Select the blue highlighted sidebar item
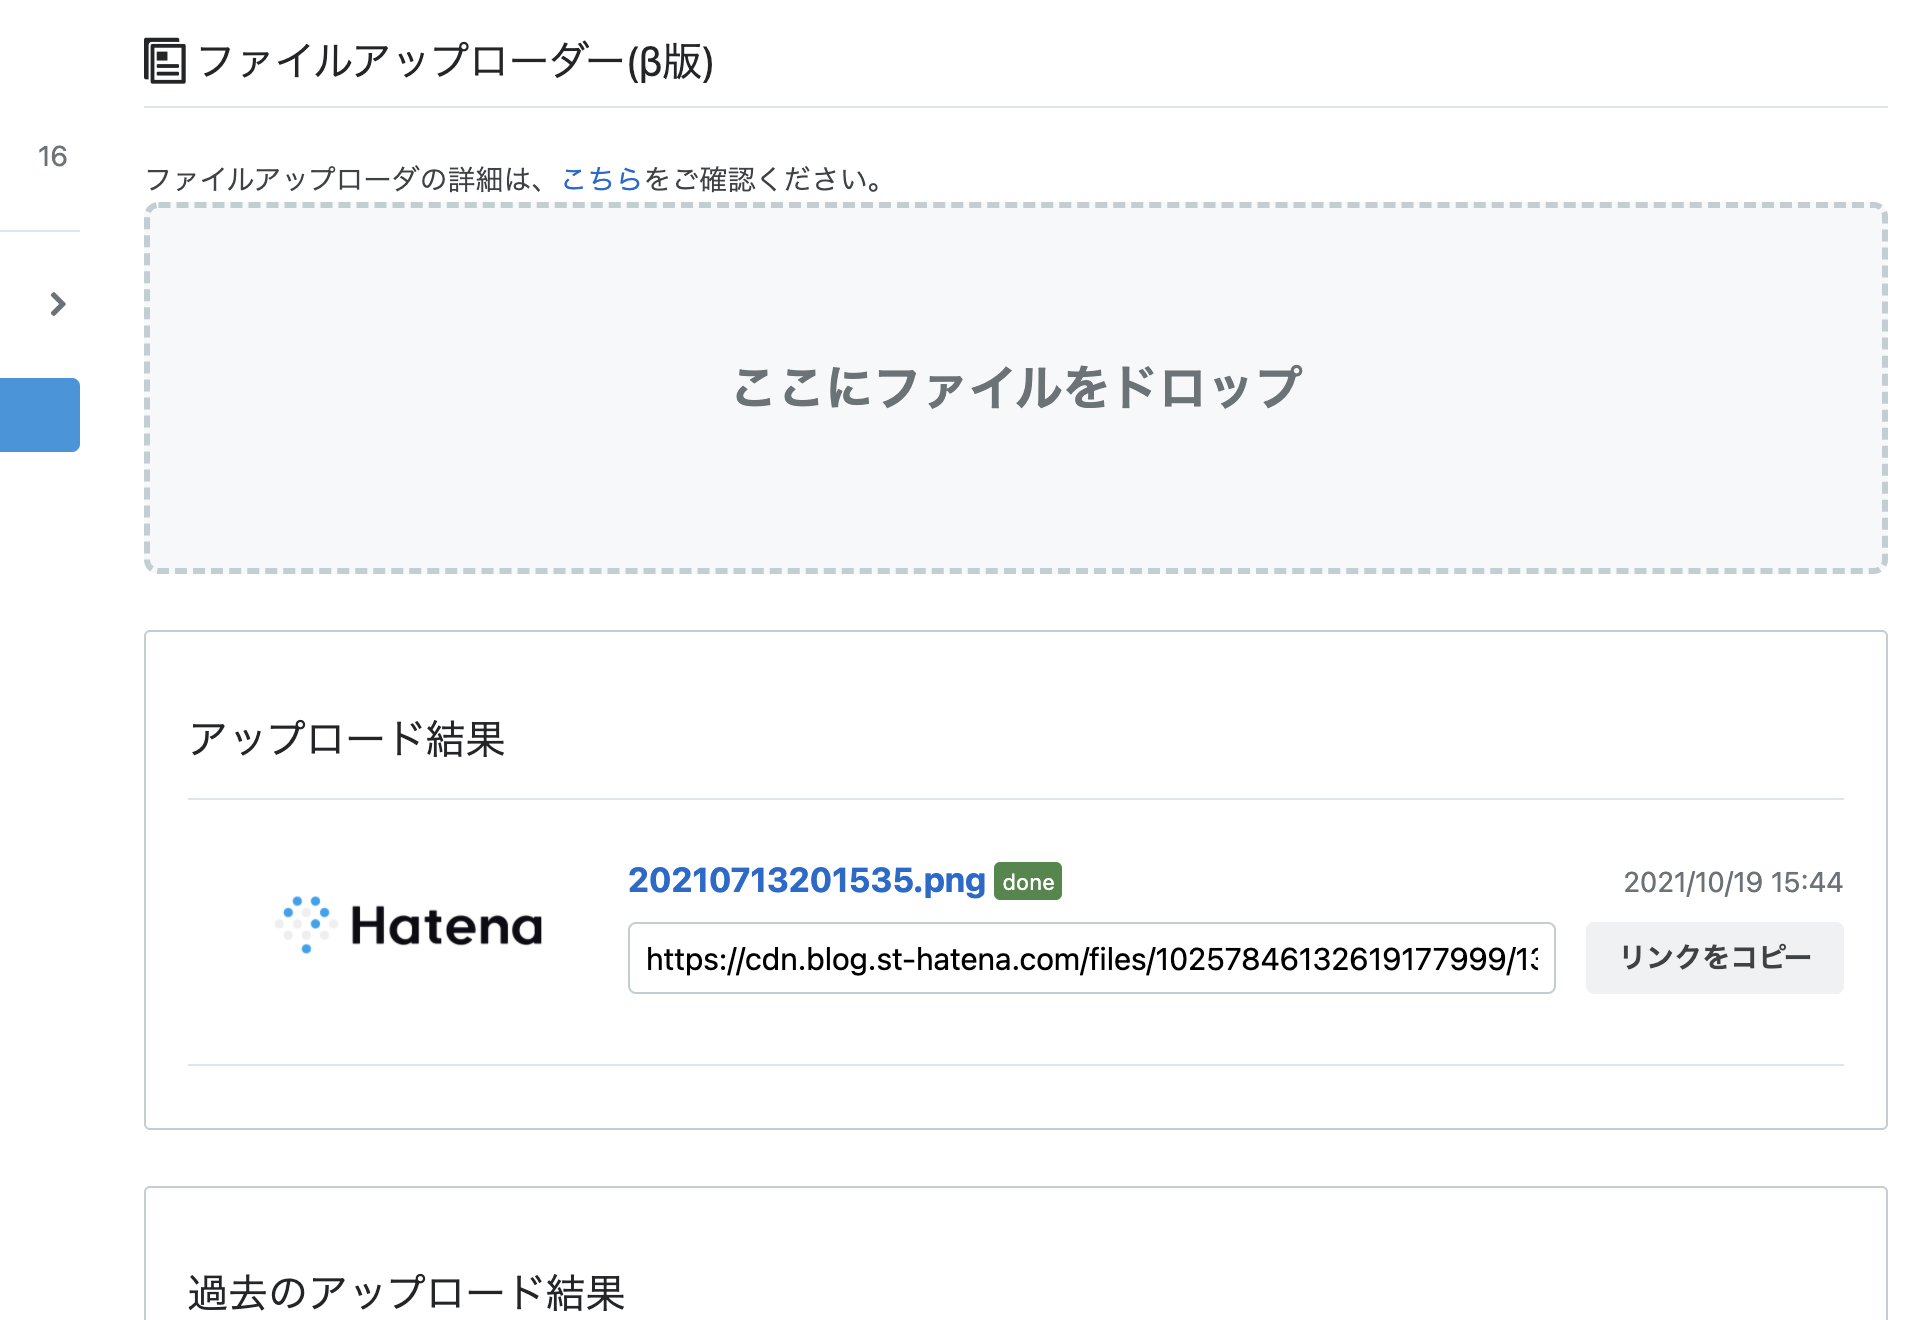This screenshot has width=1922, height=1320. 39,415
